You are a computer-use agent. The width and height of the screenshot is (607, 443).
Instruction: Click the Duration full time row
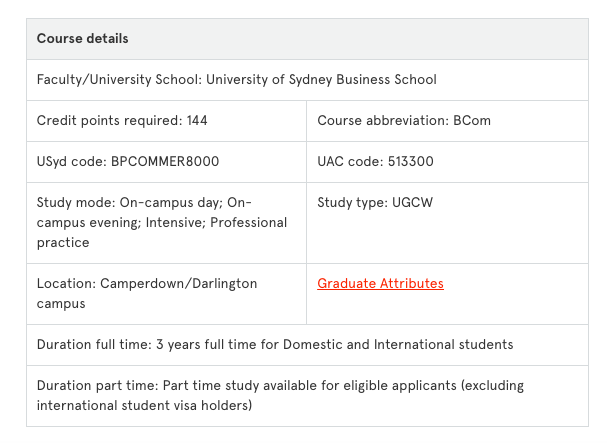(274, 344)
